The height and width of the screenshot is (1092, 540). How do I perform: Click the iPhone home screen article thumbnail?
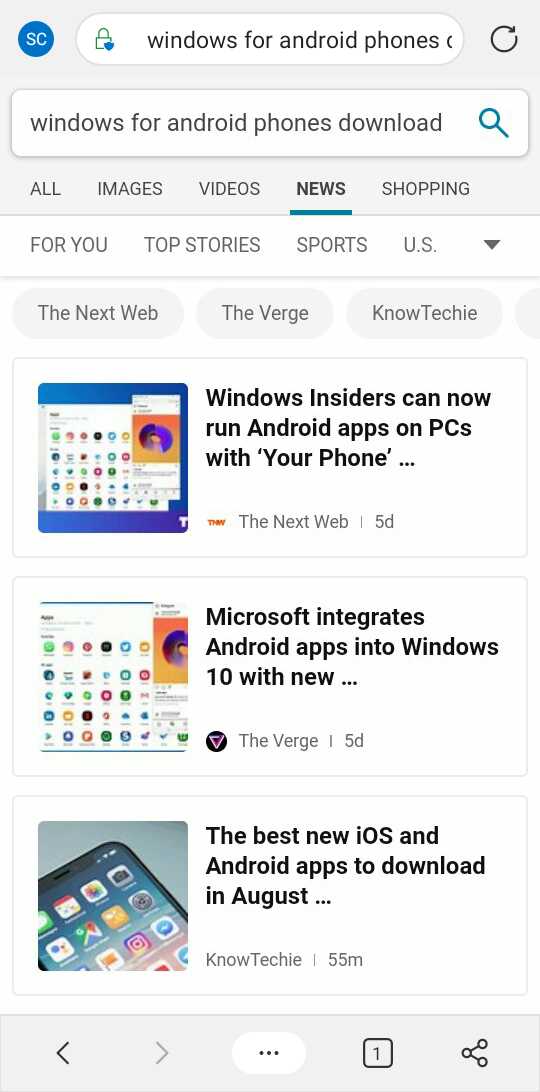[x=113, y=896]
